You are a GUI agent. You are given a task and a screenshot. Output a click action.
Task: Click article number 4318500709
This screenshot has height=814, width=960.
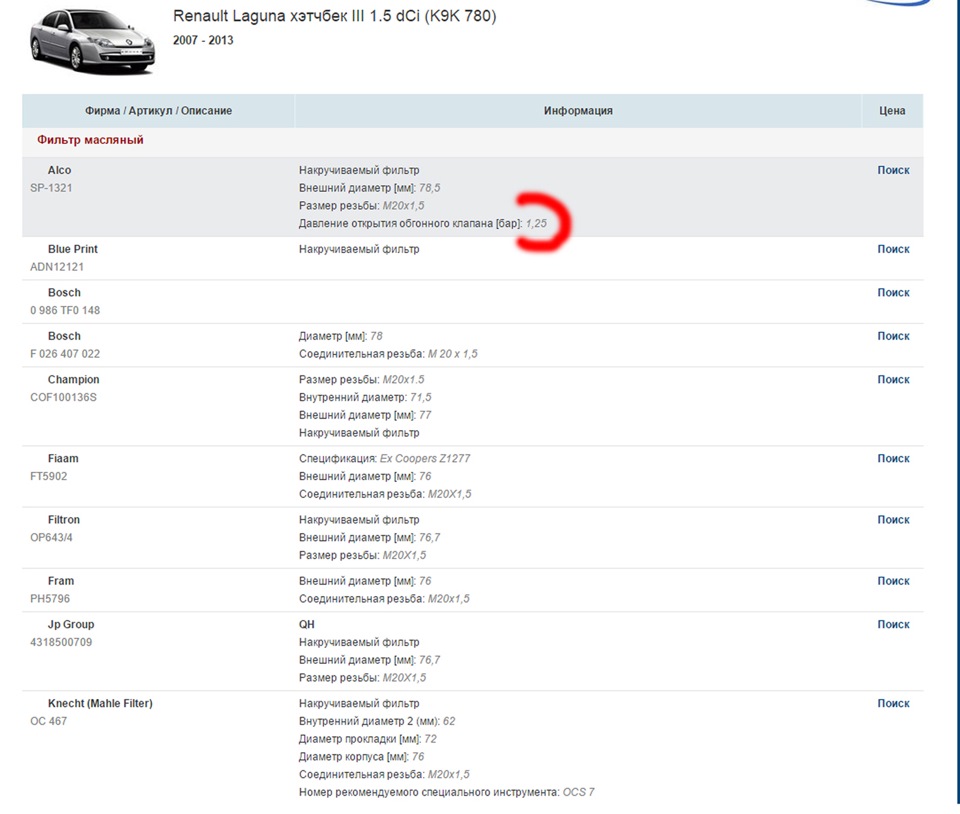click(61, 642)
